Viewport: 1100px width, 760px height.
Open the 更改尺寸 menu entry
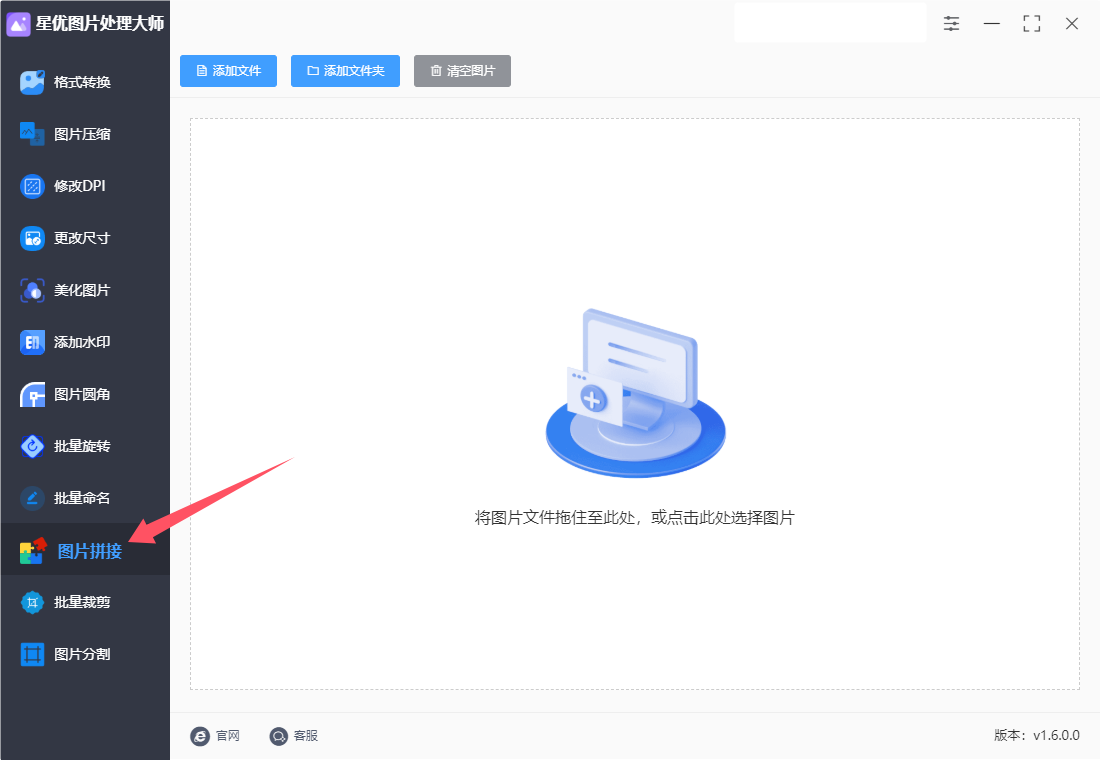coord(85,239)
